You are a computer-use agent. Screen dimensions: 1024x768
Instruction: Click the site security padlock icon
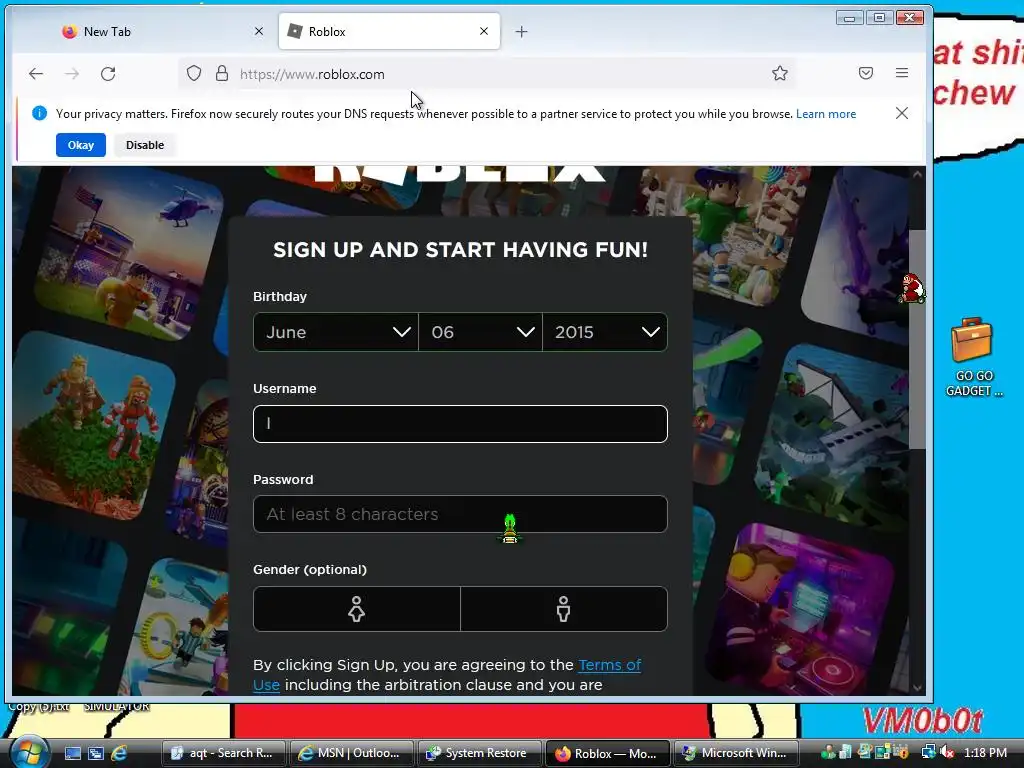222,73
